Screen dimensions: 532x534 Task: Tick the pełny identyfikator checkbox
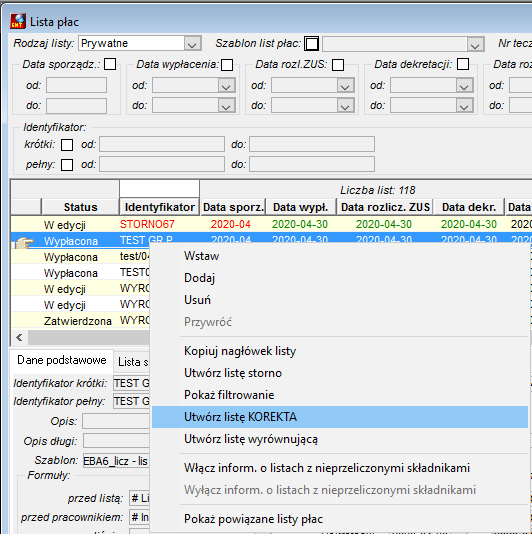coord(67,165)
